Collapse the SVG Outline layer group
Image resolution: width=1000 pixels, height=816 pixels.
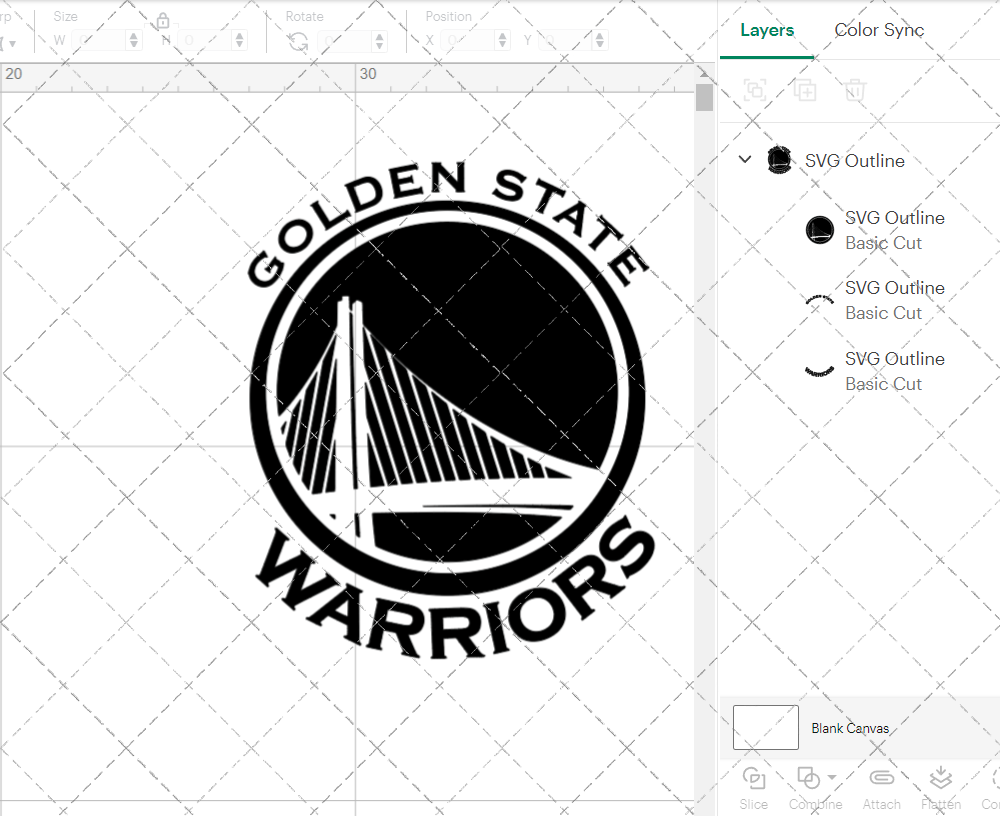744,159
